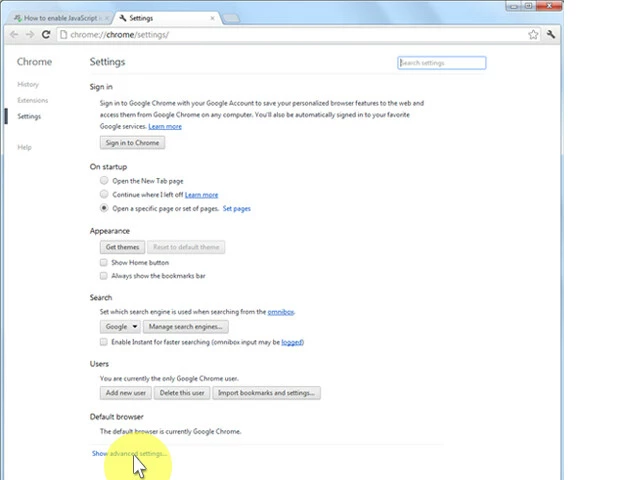Close the Settings tab
Screen dimensions: 640x480
click(x=212, y=18)
